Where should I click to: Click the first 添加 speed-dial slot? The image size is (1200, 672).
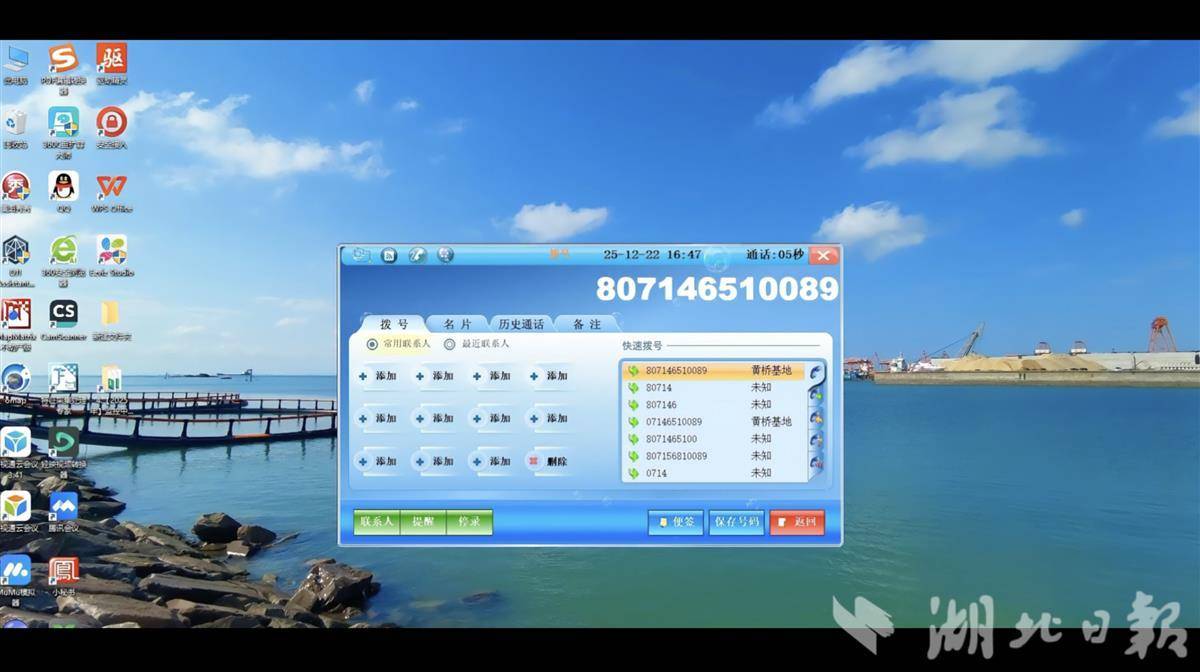click(378, 376)
